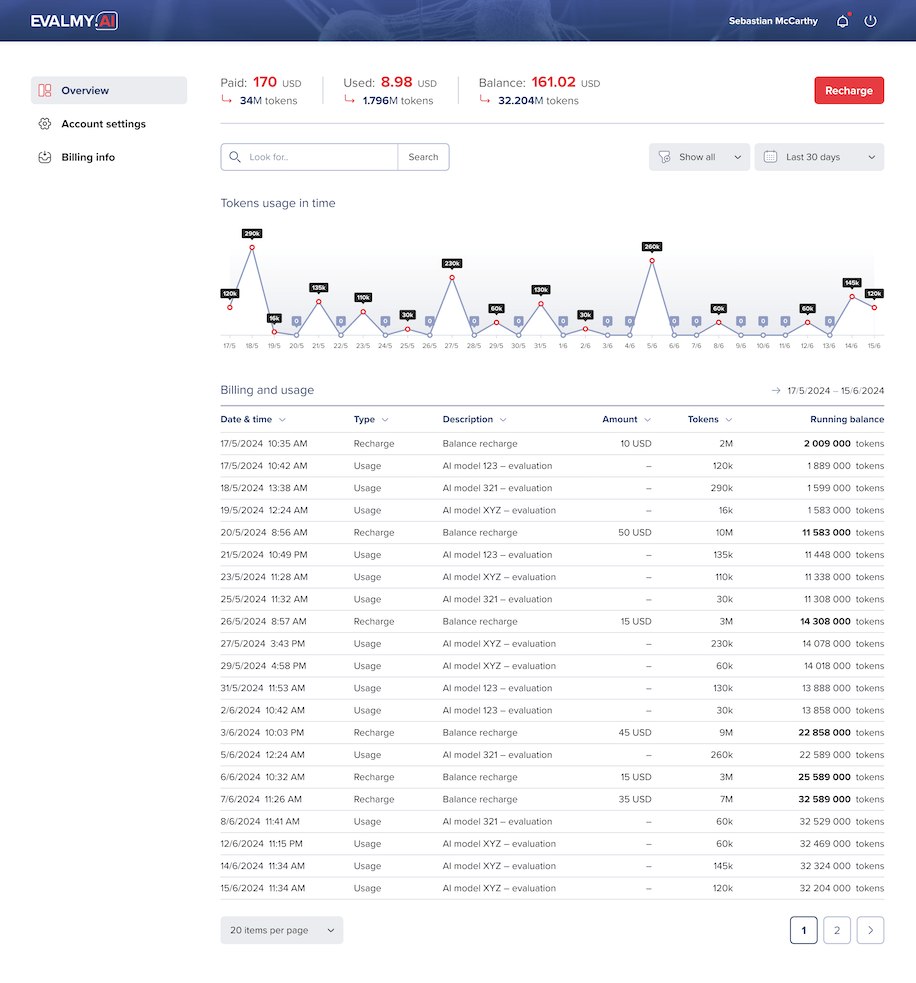Click the EvalmyAI logo
The height and width of the screenshot is (983, 916).
pyautogui.click(x=74, y=21)
